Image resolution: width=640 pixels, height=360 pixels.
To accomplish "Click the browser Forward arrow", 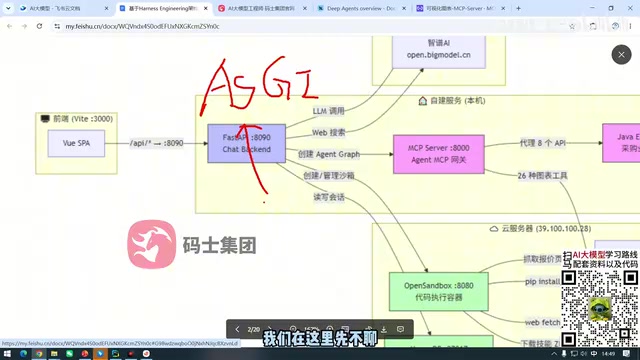I will click(x=24, y=26).
